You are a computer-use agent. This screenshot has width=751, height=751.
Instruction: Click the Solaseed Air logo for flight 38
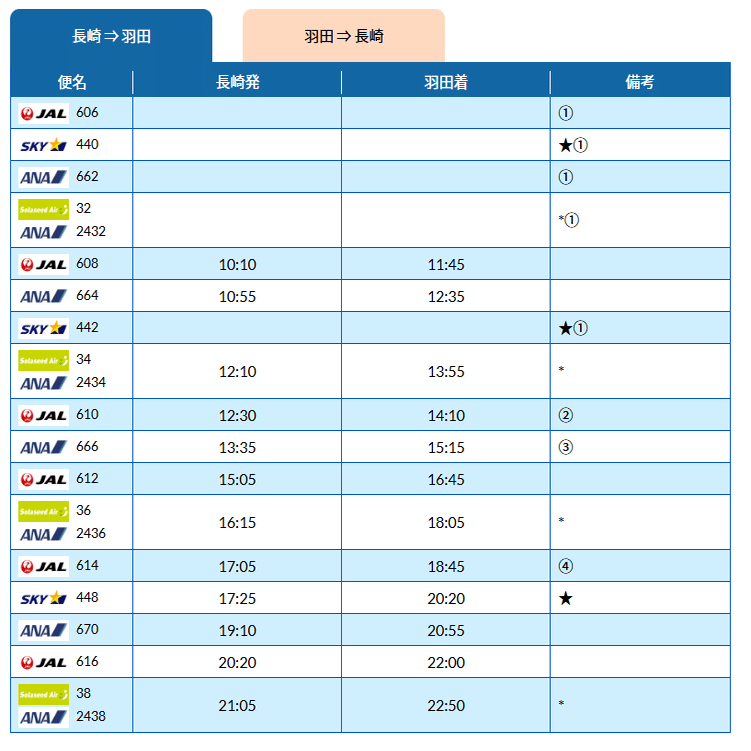(x=44, y=694)
